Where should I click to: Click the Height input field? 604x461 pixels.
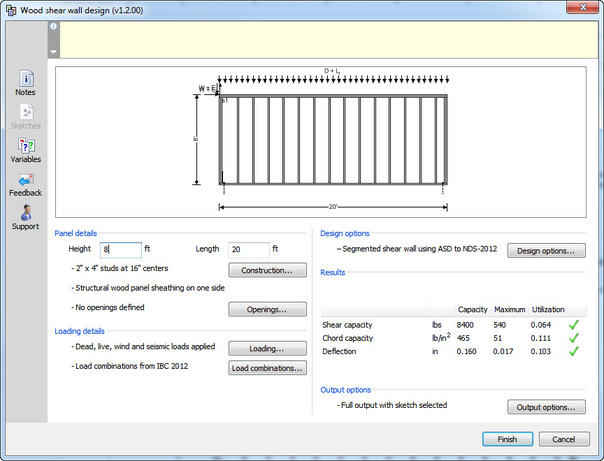coord(120,249)
